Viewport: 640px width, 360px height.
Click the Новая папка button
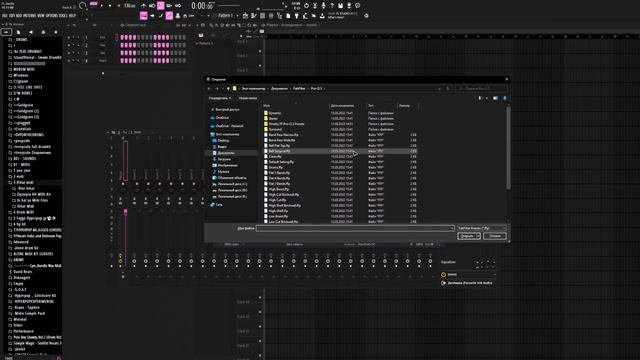click(x=247, y=98)
